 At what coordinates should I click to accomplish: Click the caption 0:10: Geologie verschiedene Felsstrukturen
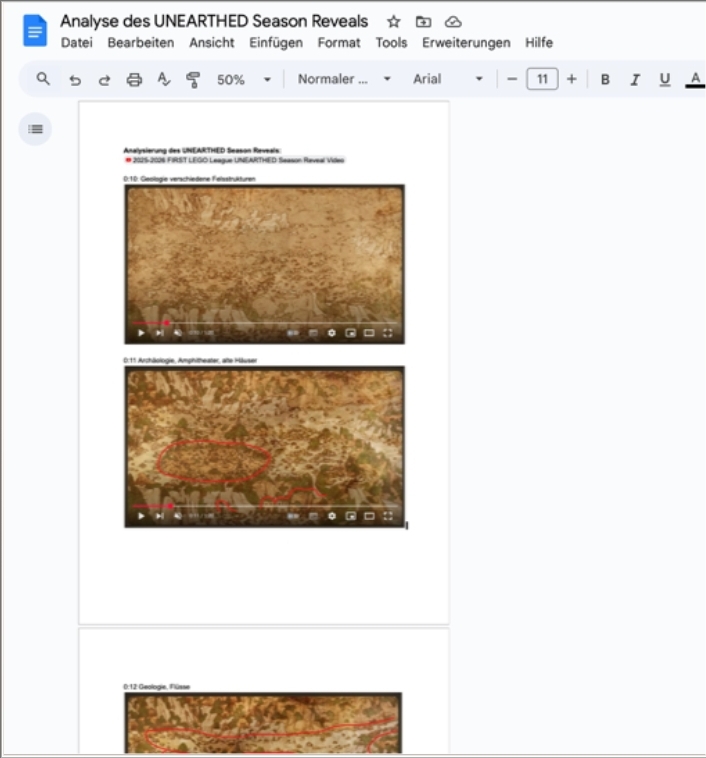189,179
